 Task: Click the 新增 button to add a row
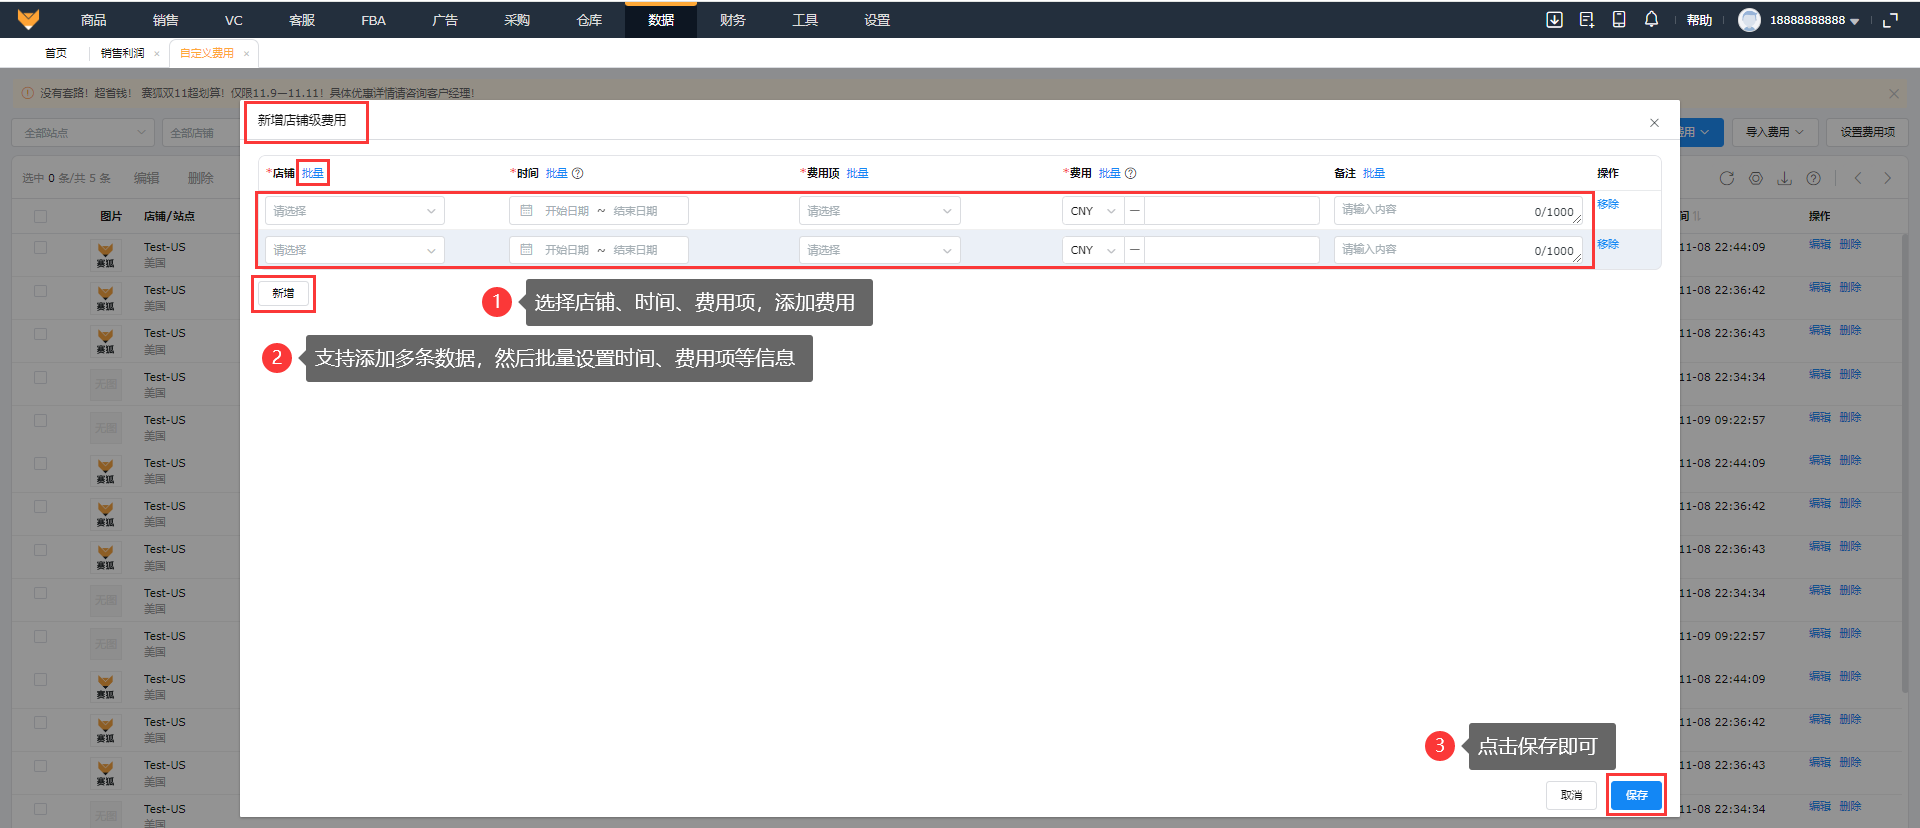click(283, 293)
